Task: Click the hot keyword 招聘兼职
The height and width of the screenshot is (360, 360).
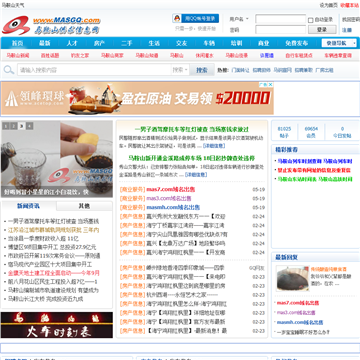Action: point(304,70)
